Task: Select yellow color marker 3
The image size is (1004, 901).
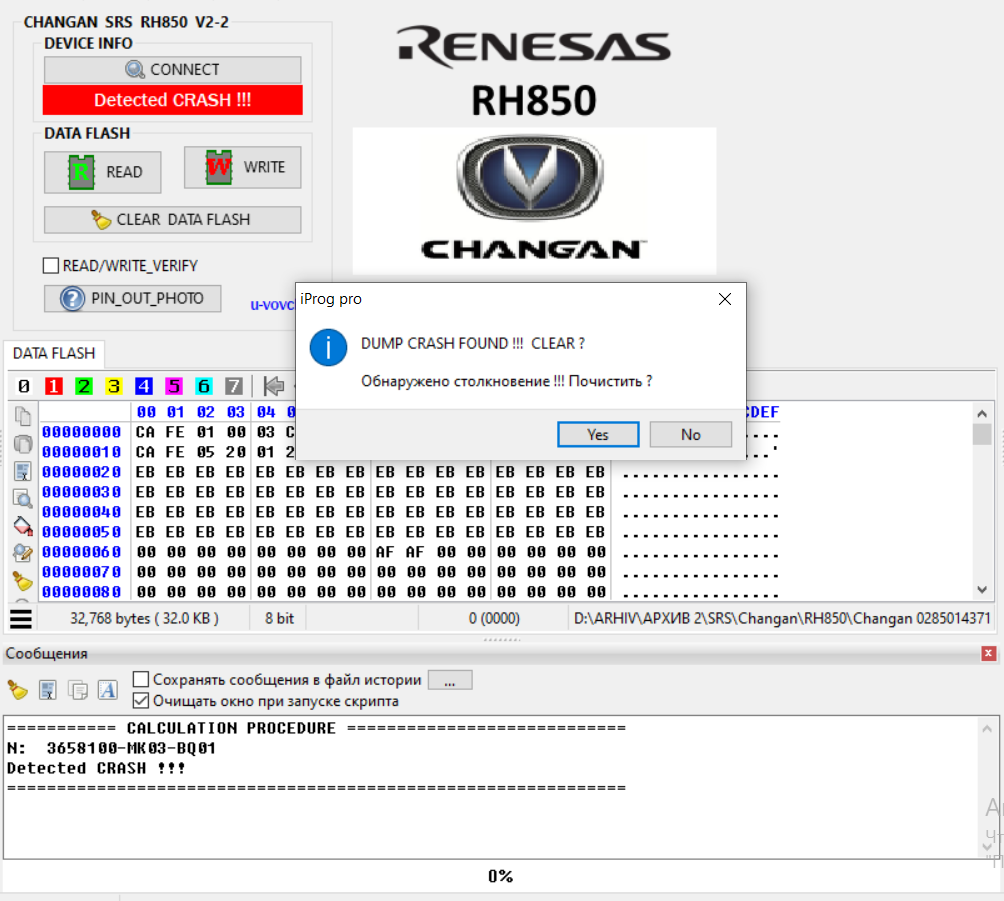Action: click(x=114, y=386)
